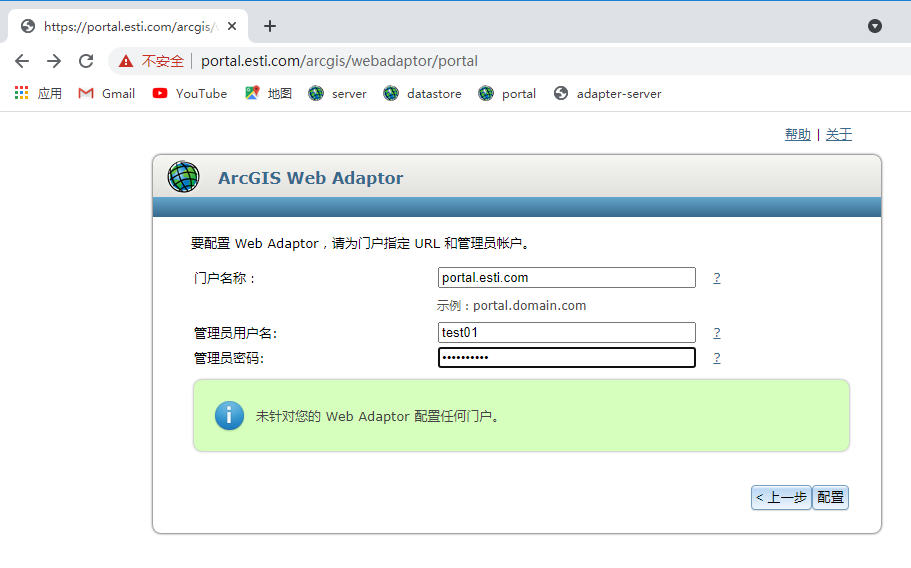Click the browser back arrow
This screenshot has height=568, width=911.
pos(22,61)
